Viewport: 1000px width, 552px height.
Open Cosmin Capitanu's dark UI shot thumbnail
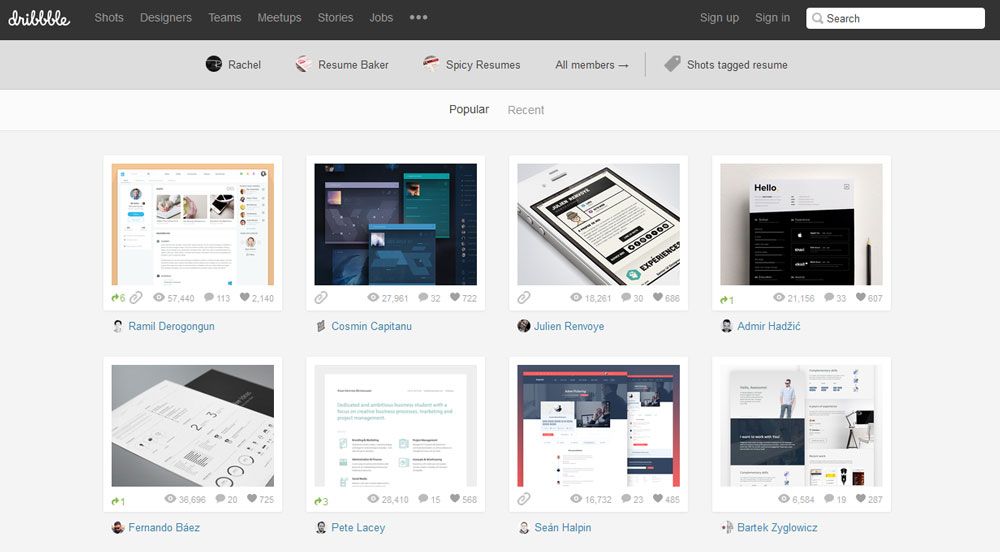(395, 224)
